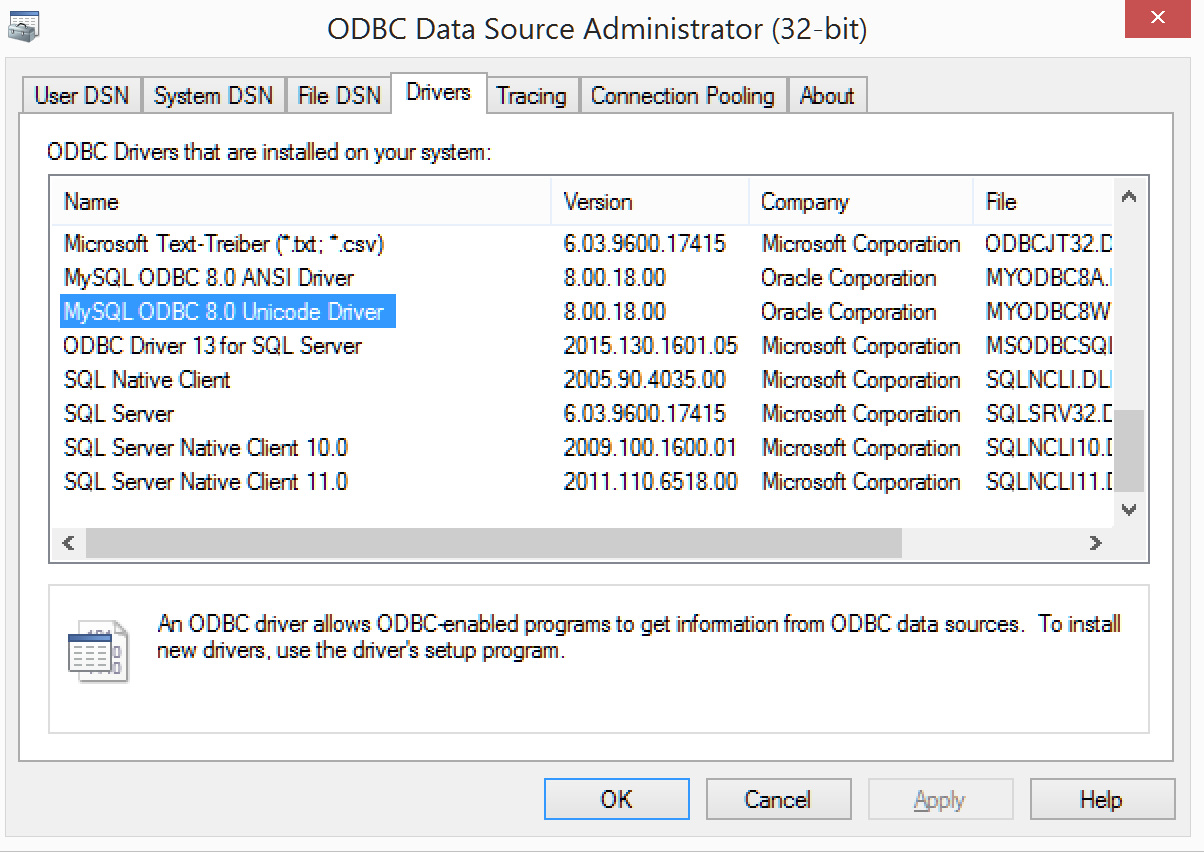Go to the File DSN tab
The width and height of the screenshot is (1204, 852).
[x=339, y=96]
